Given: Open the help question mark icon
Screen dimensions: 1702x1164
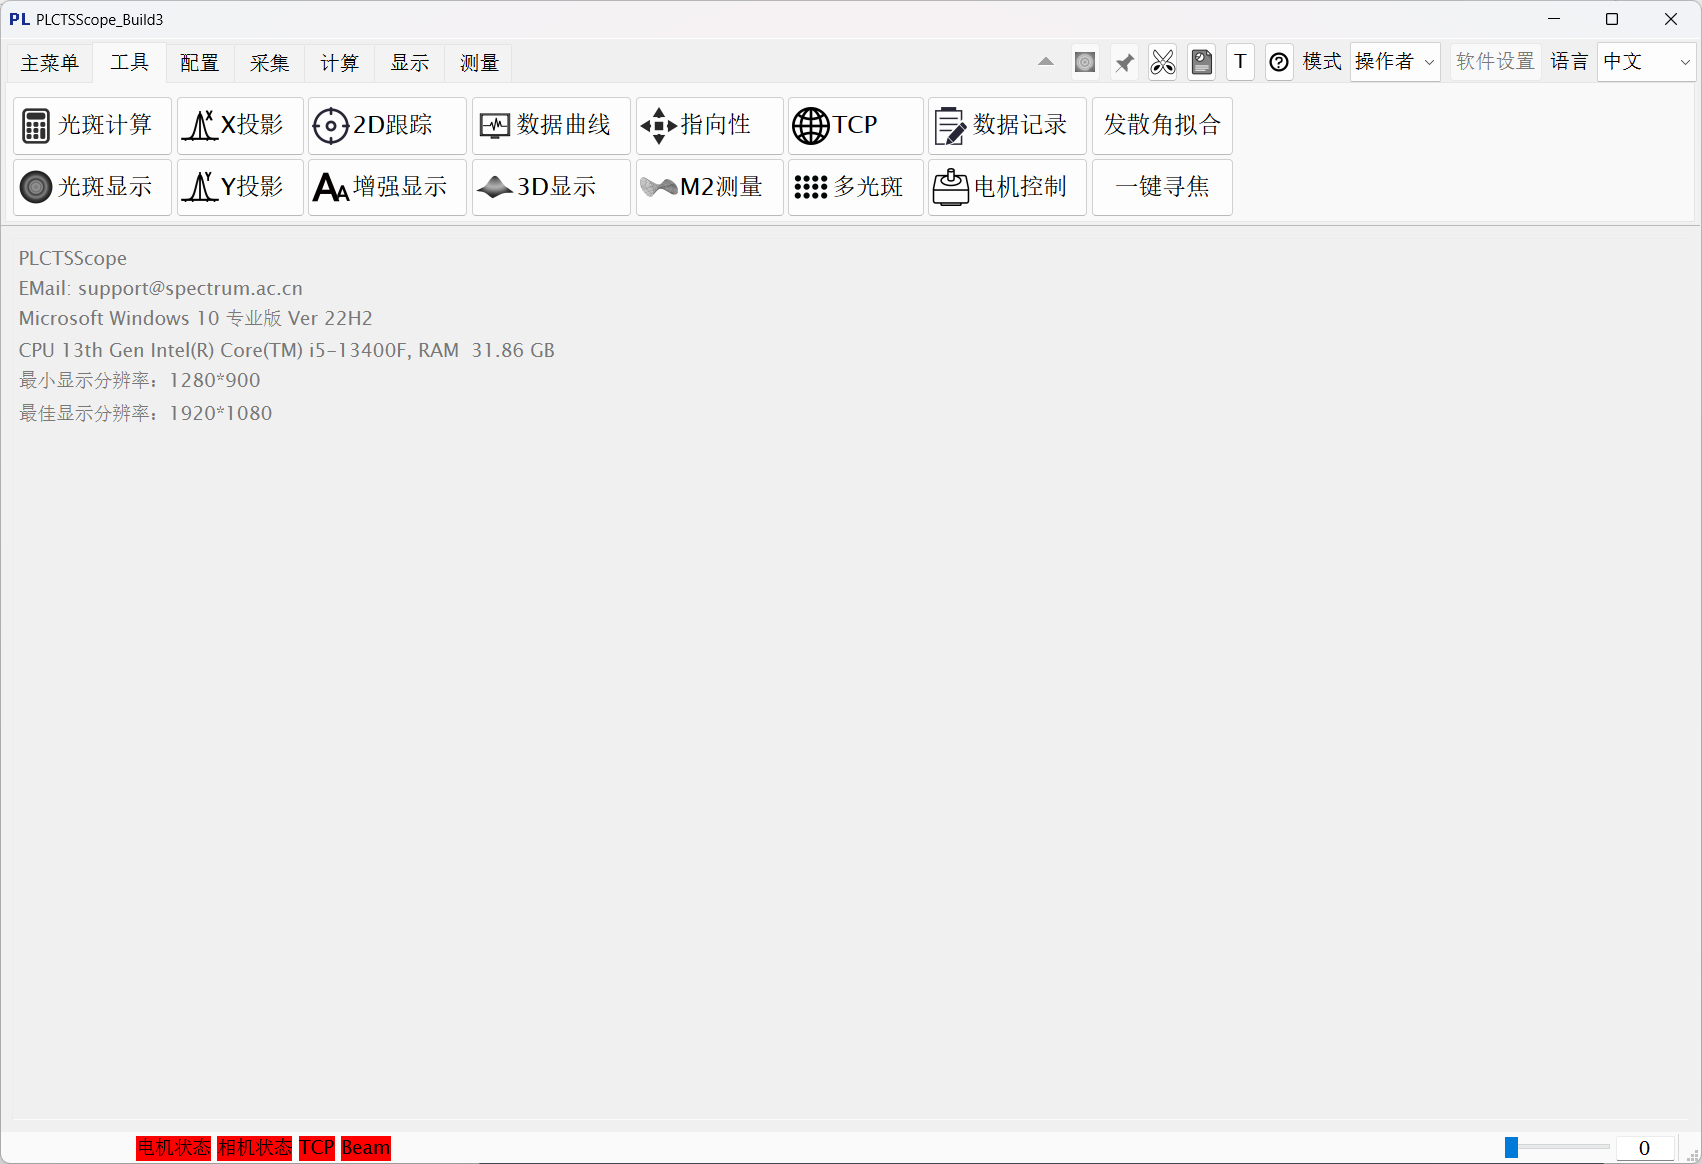Looking at the screenshot, I should click(1279, 62).
